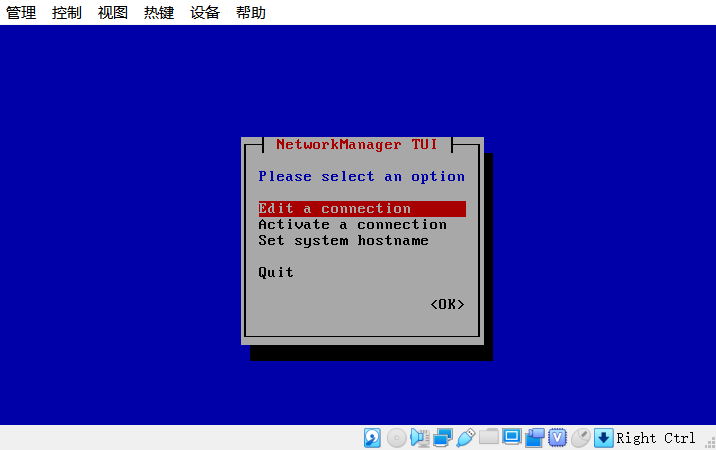The width and height of the screenshot is (716, 450).
Task: Click the optical disc status icon
Action: [396, 438]
